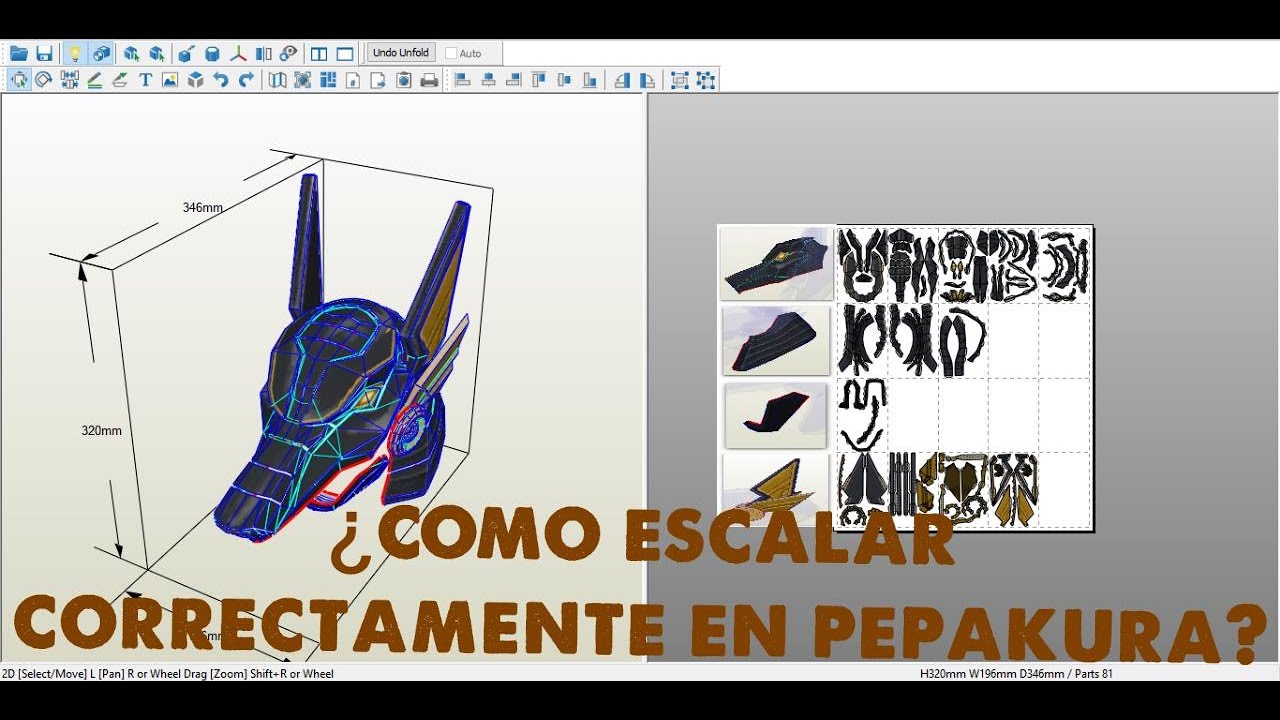This screenshot has height=720, width=1280.
Task: Redo the action with blue arrow
Action: tap(246, 80)
